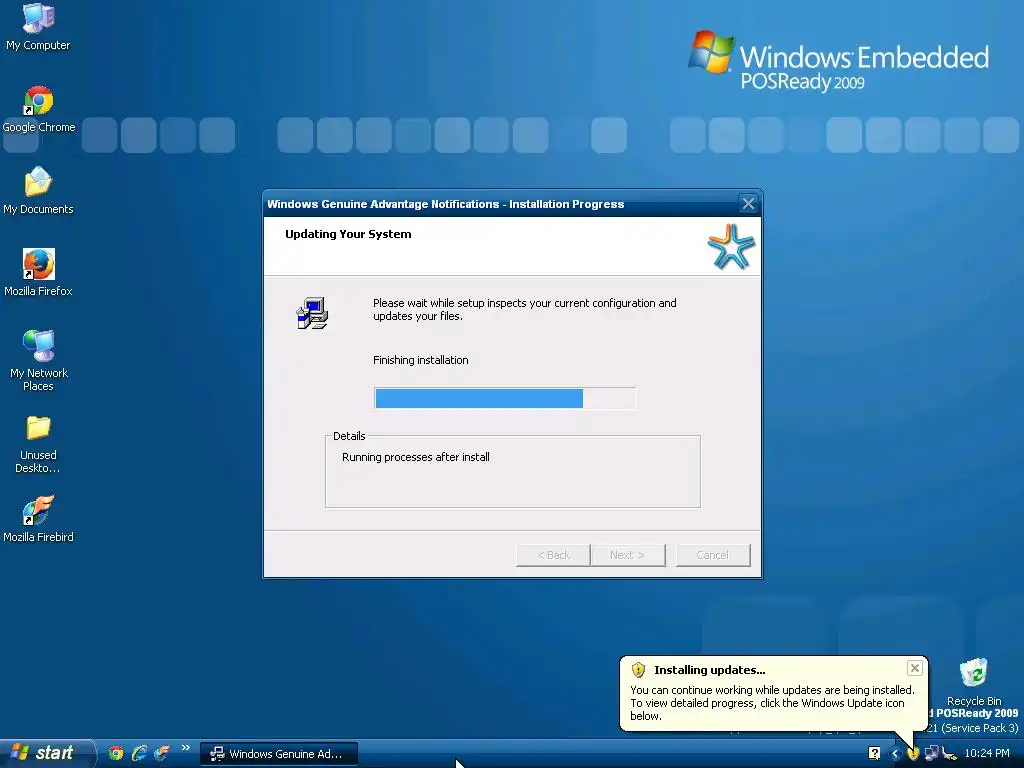The height and width of the screenshot is (768, 1024).
Task: Launch Chrome from the Quick Launch bar
Action: pos(116,753)
